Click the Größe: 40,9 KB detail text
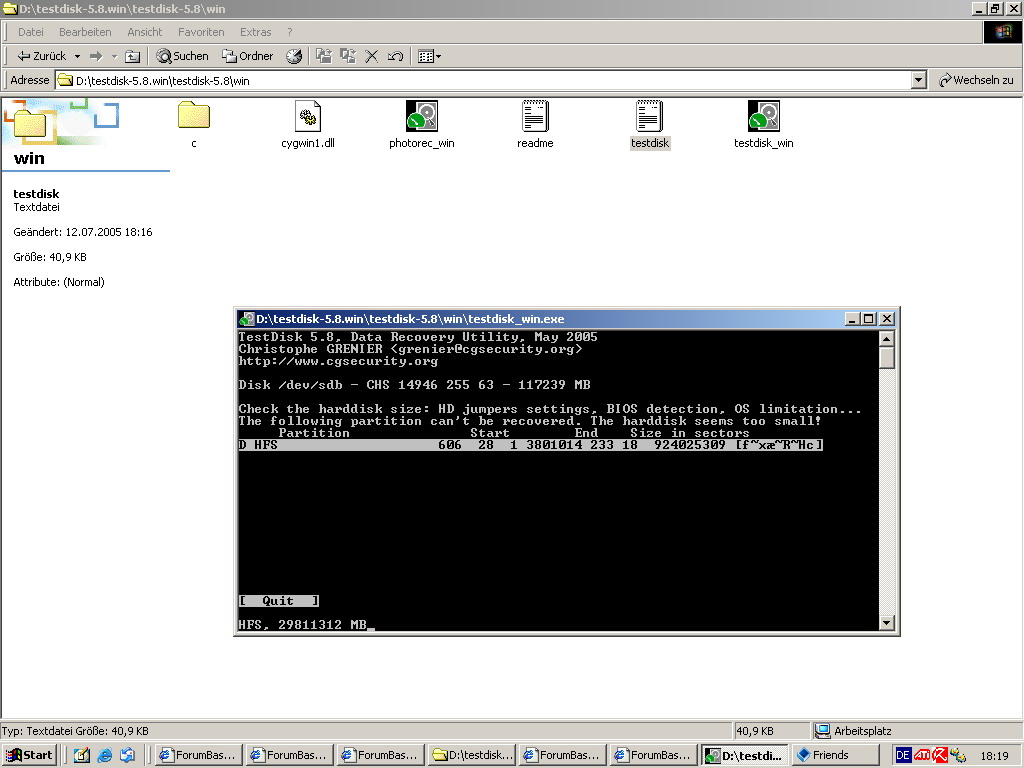 [50, 257]
